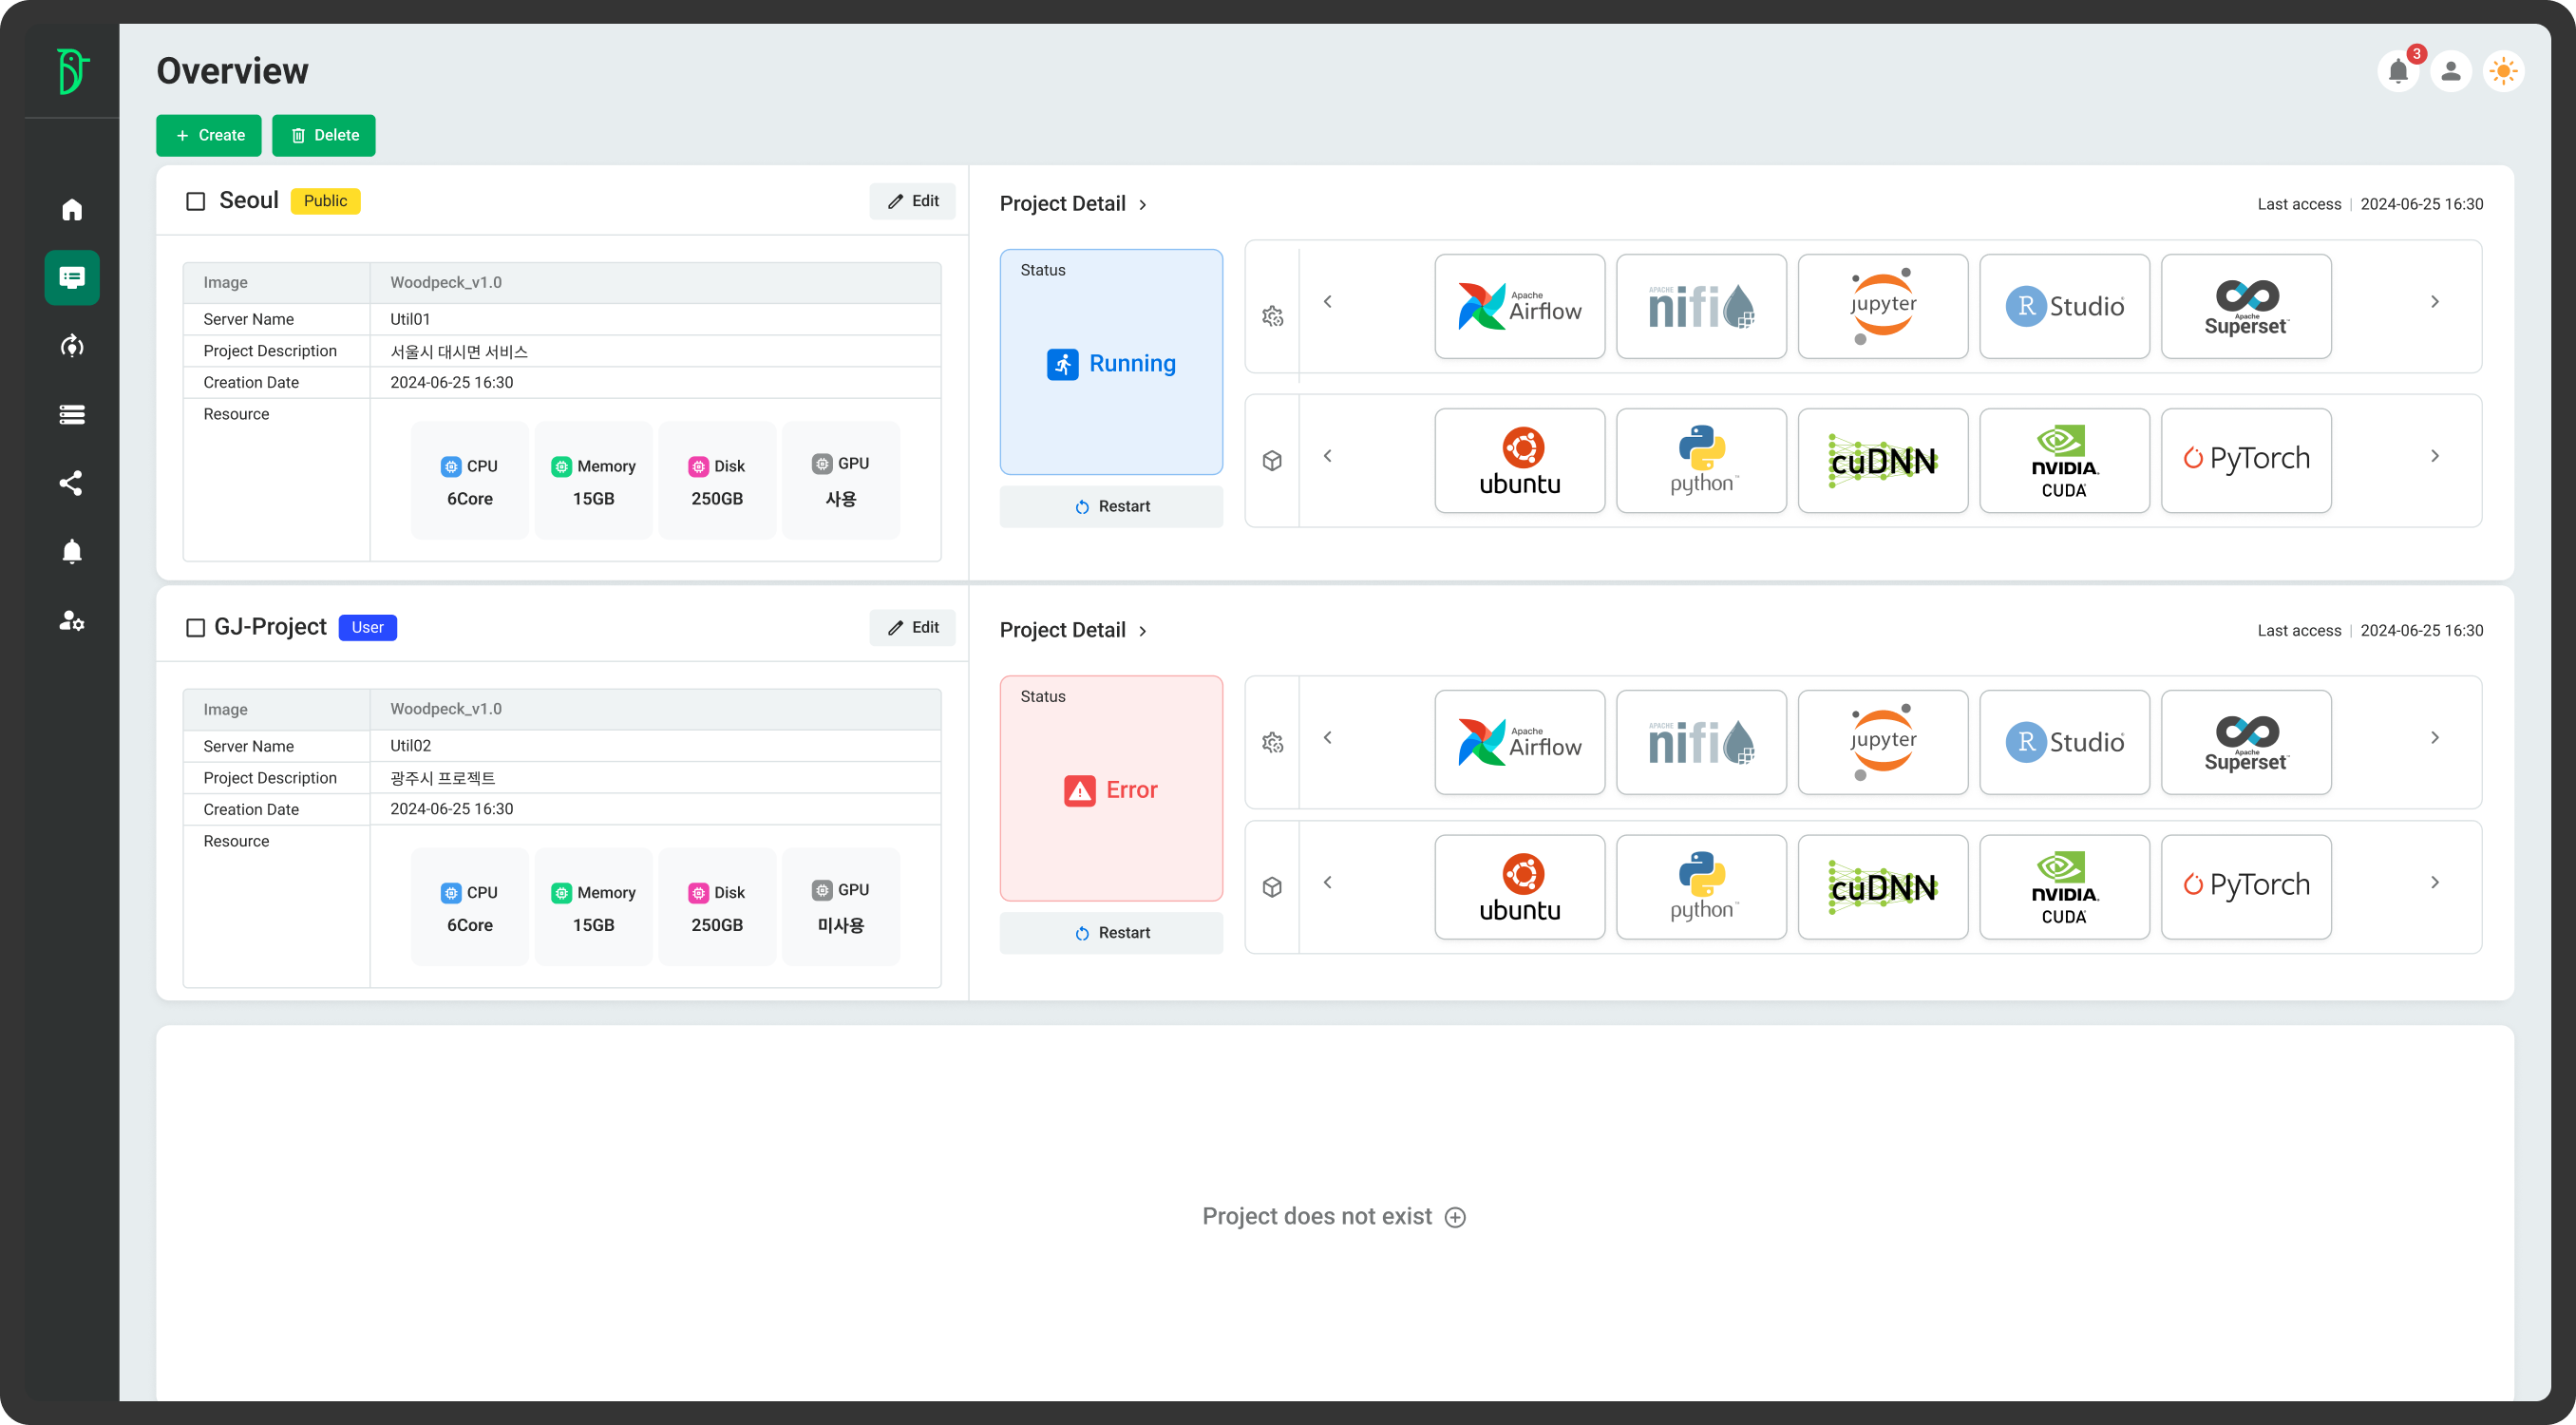Click the cube icon in Seoul's packages row

(1272, 460)
